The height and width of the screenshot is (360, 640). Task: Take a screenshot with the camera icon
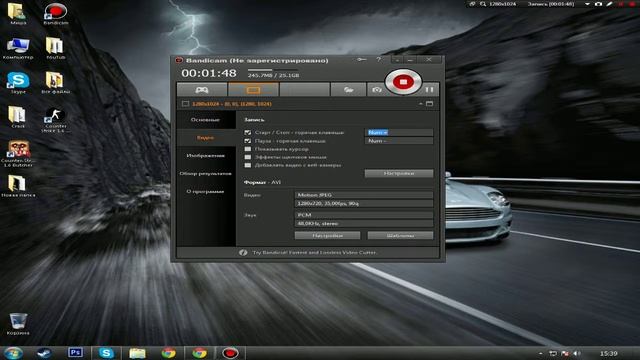(377, 89)
